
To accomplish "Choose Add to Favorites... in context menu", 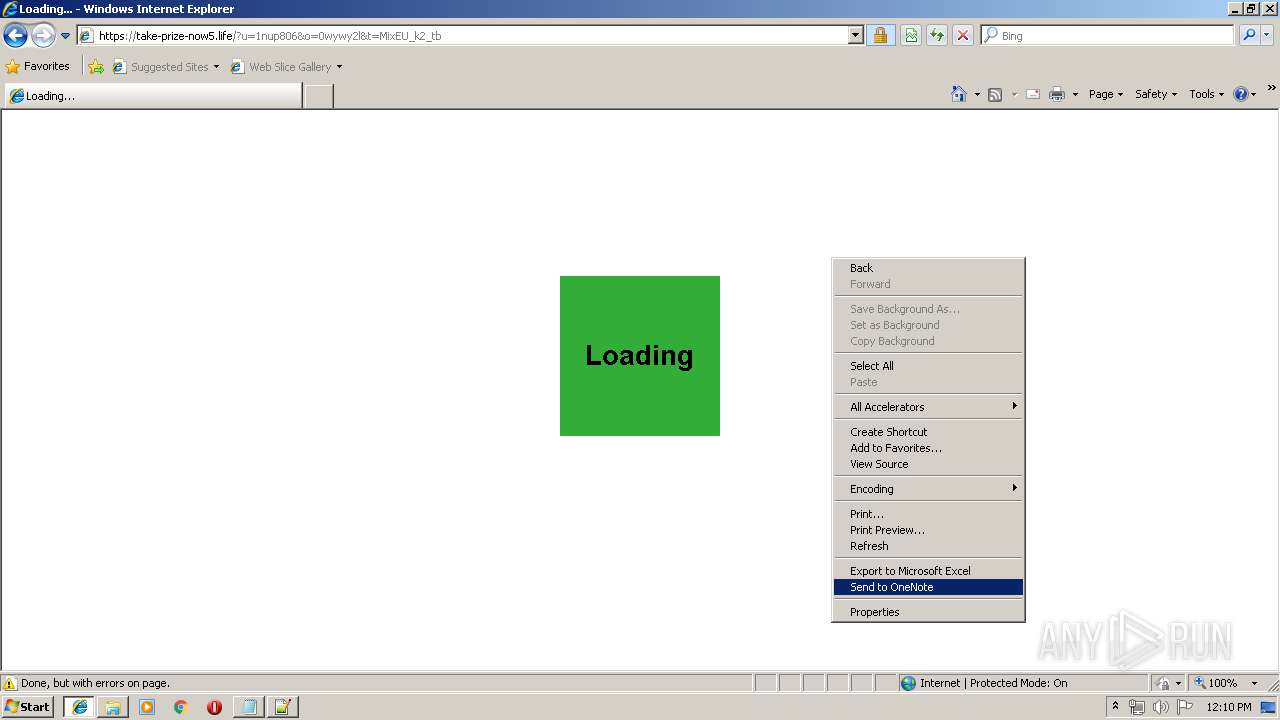I will point(928,448).
